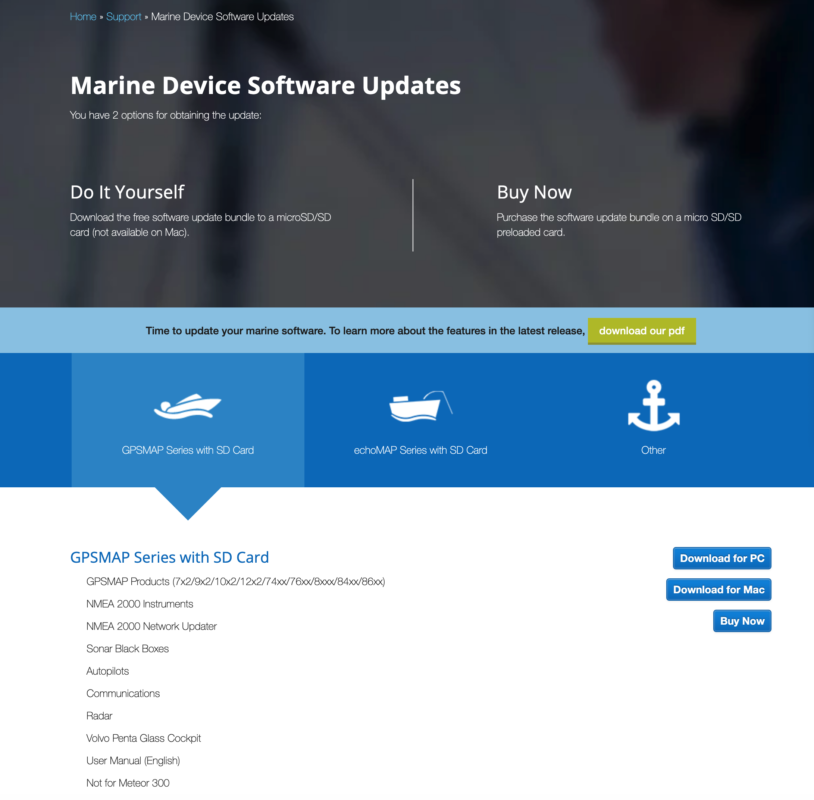Viewport: 814px width, 800px height.
Task: Click Download for Mac button
Action: [719, 590]
